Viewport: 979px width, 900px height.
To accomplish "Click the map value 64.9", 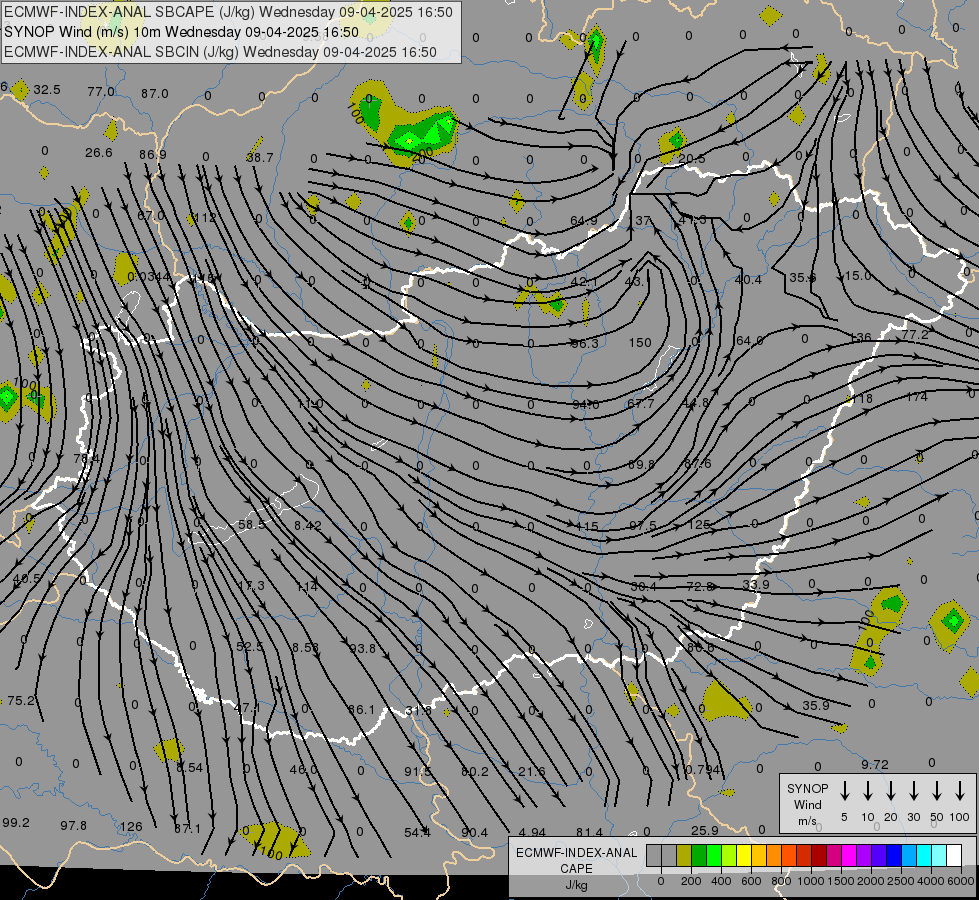I will (584, 221).
